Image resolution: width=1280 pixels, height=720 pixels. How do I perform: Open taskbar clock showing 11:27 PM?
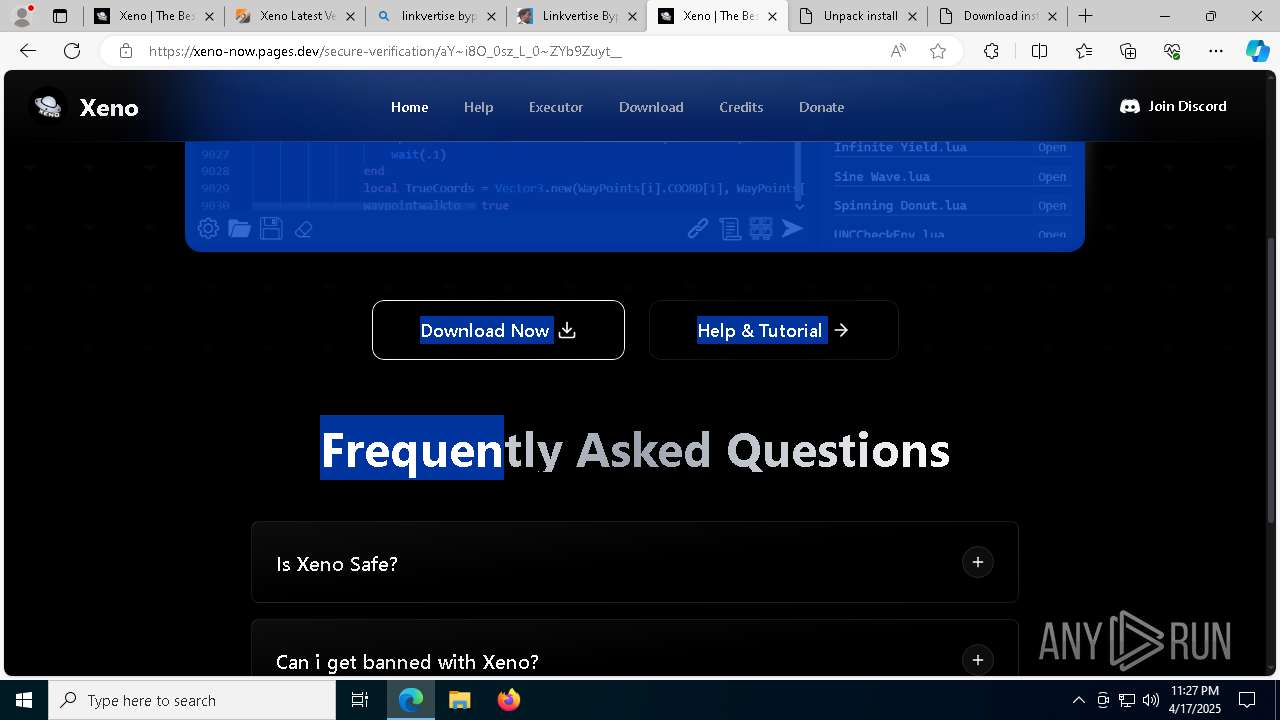click(x=1195, y=700)
